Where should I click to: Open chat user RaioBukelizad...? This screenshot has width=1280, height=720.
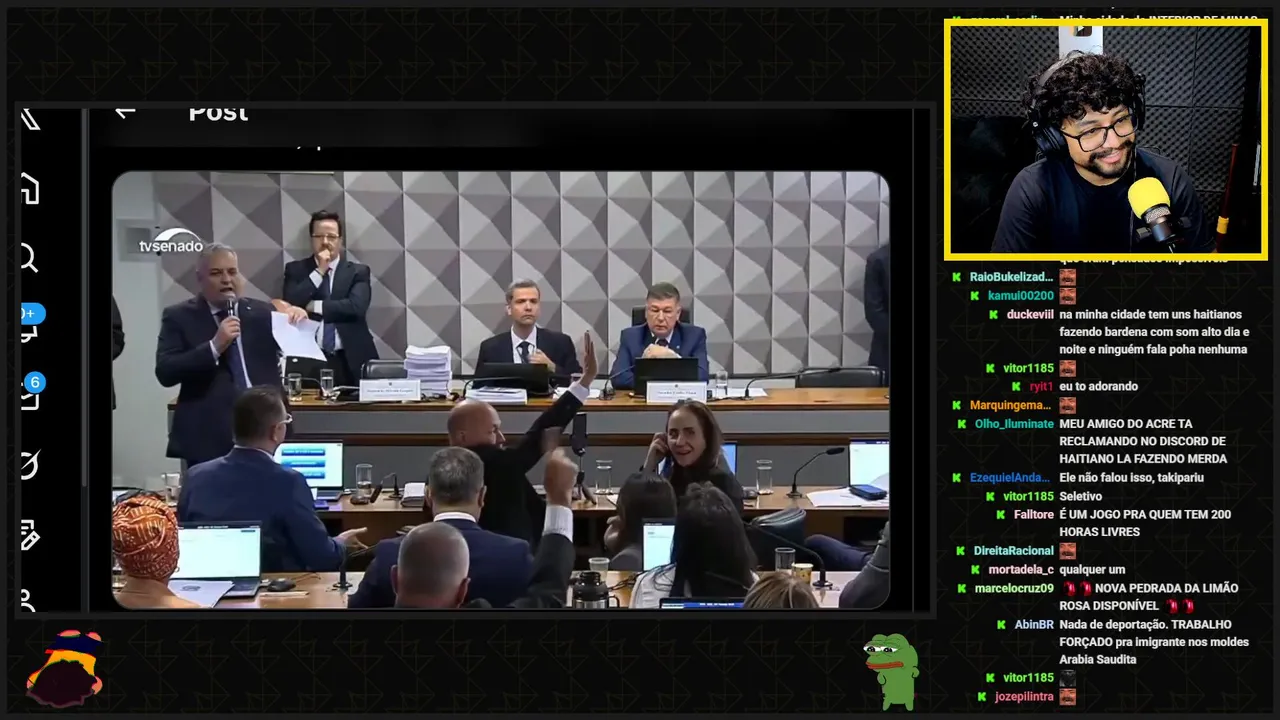point(1011,277)
